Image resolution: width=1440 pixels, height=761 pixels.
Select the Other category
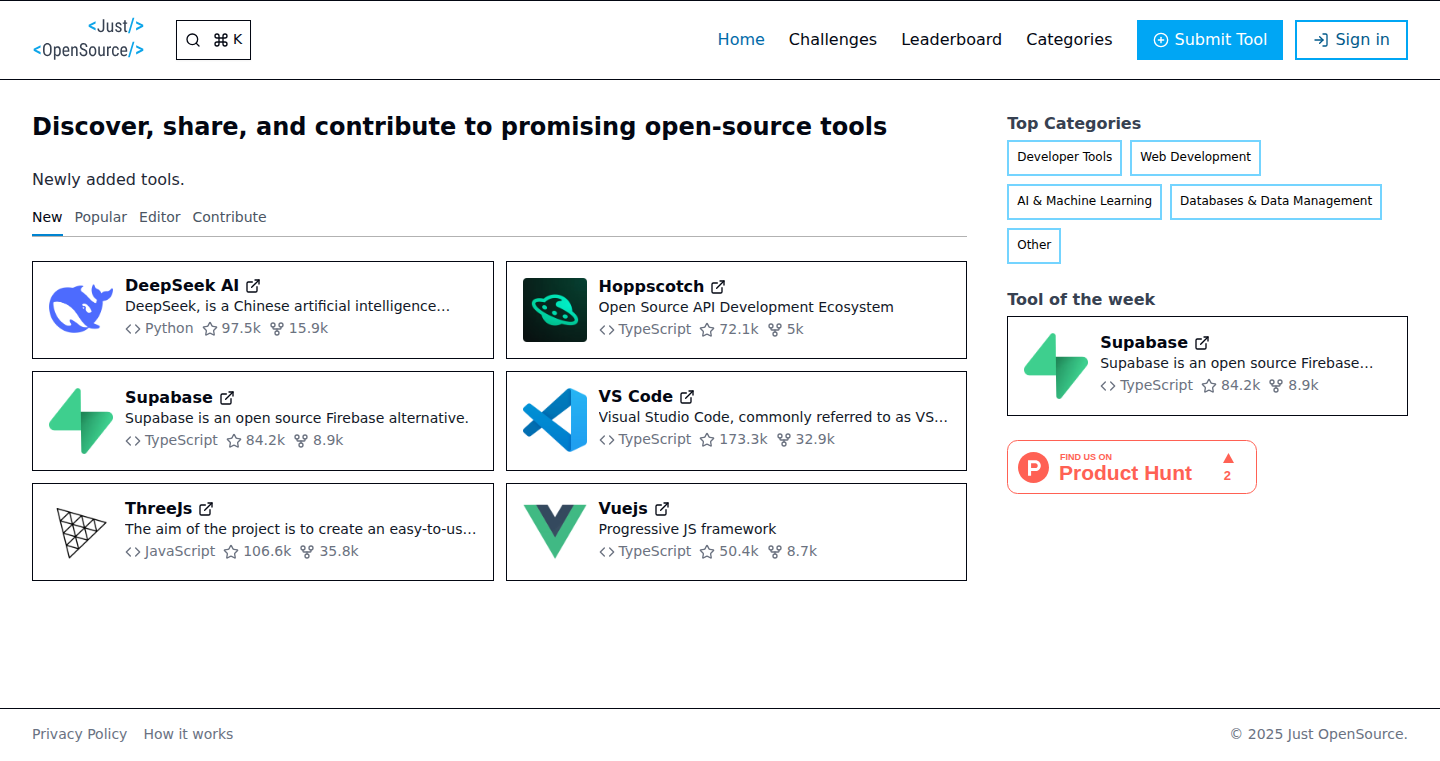(x=1034, y=245)
